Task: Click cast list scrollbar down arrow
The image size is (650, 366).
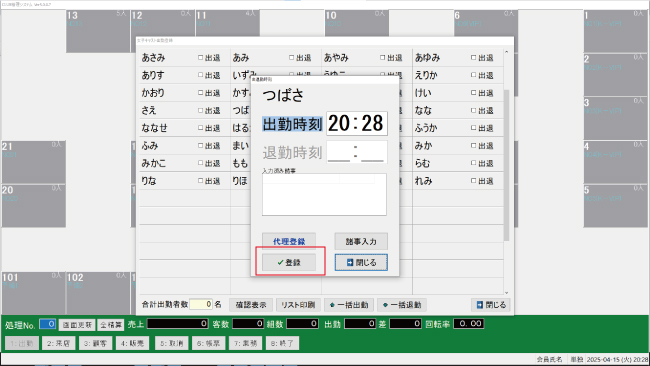Action: pos(506,293)
